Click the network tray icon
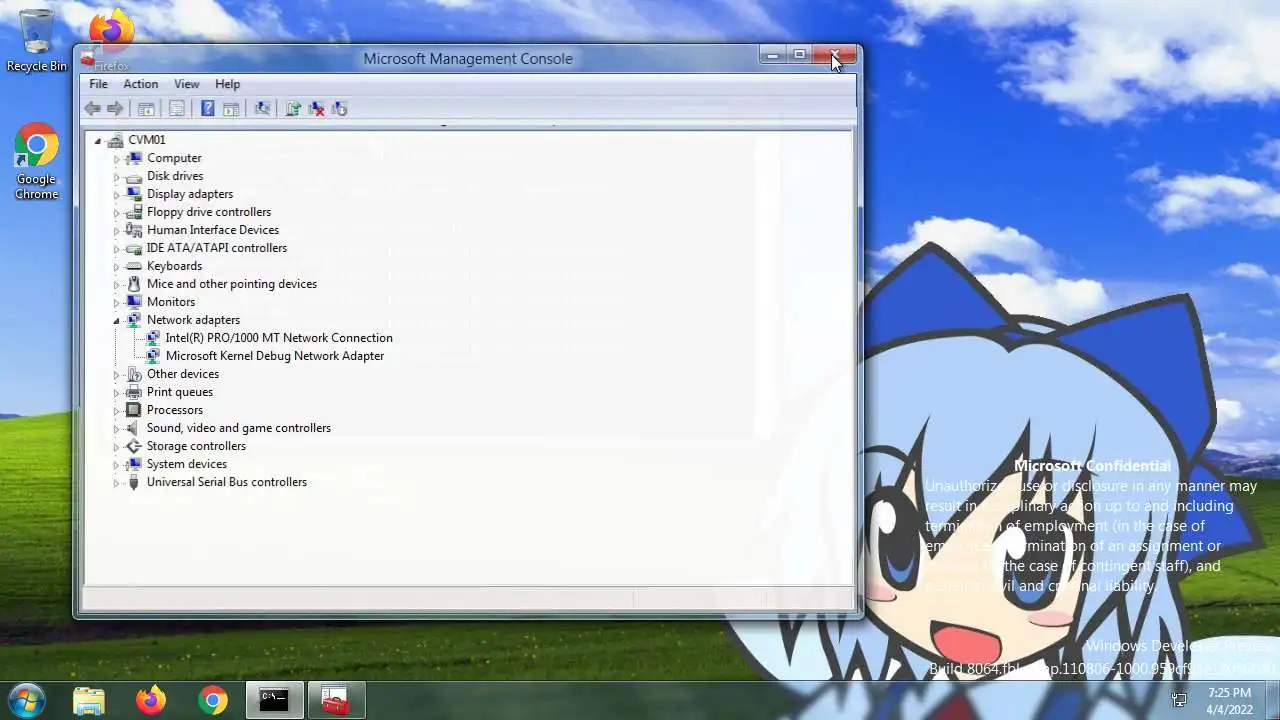This screenshot has height=720, width=1280. coord(1179,700)
